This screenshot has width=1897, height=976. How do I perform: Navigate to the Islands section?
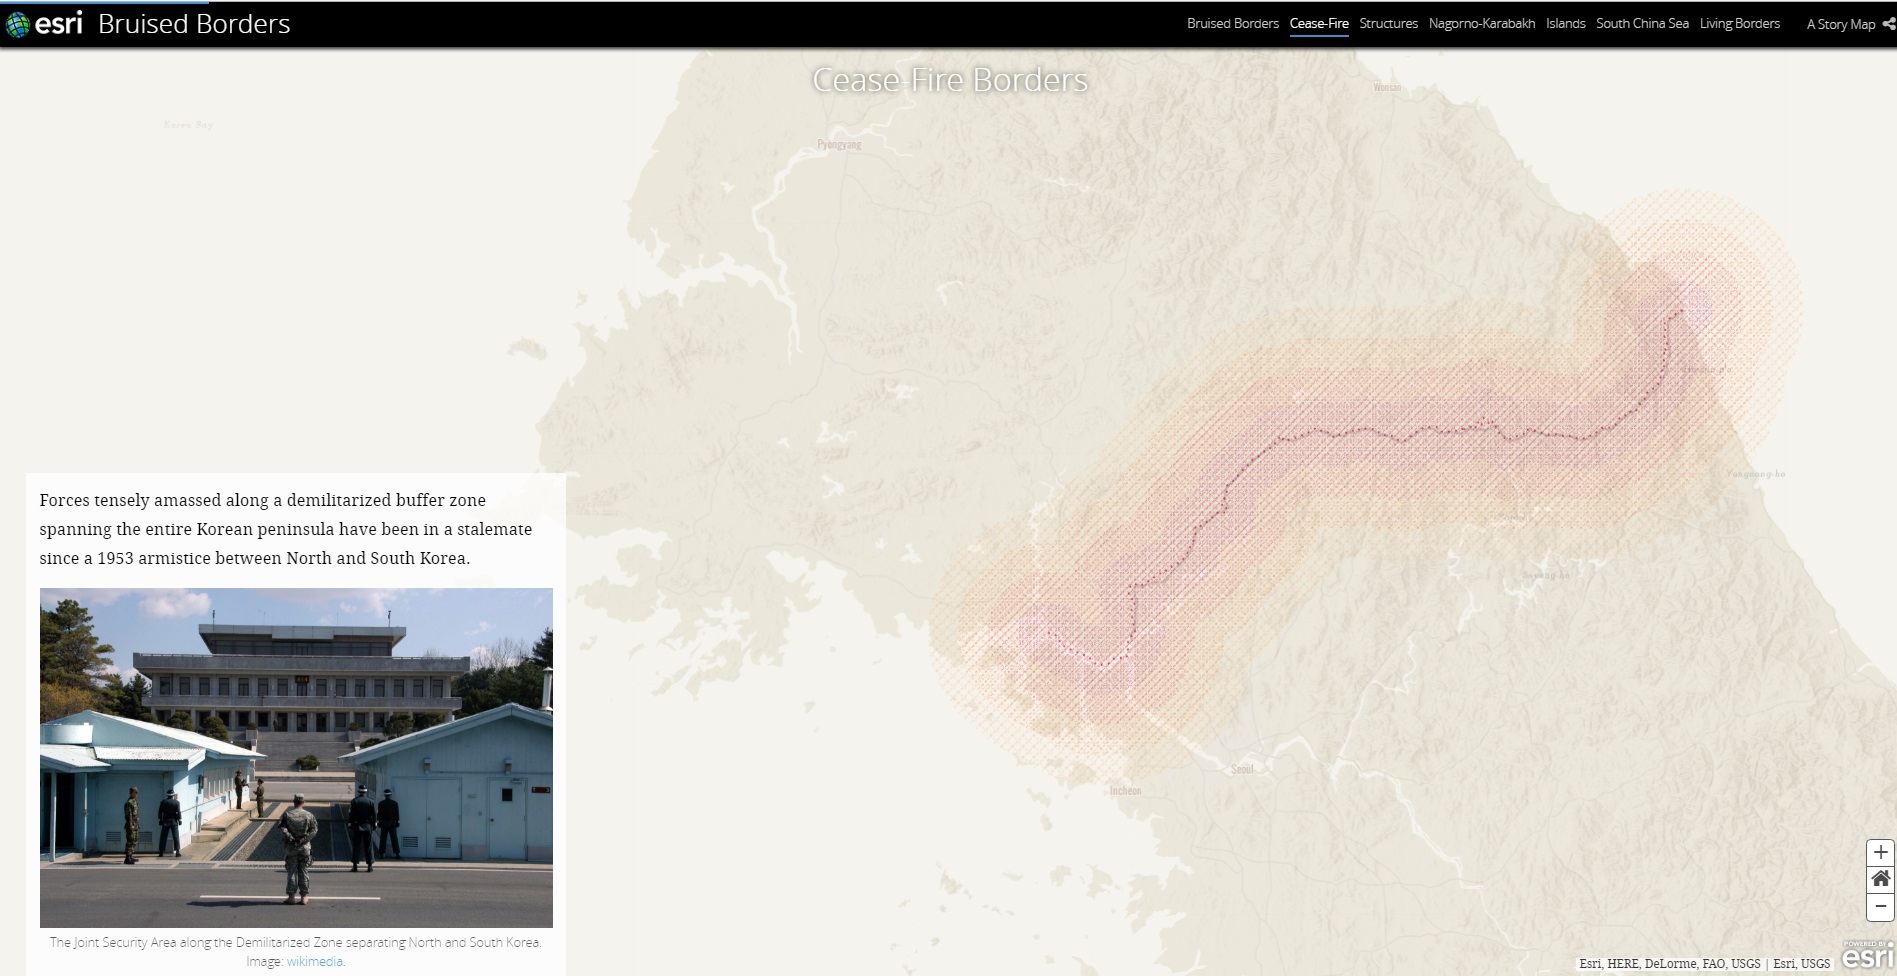pyautogui.click(x=1565, y=24)
